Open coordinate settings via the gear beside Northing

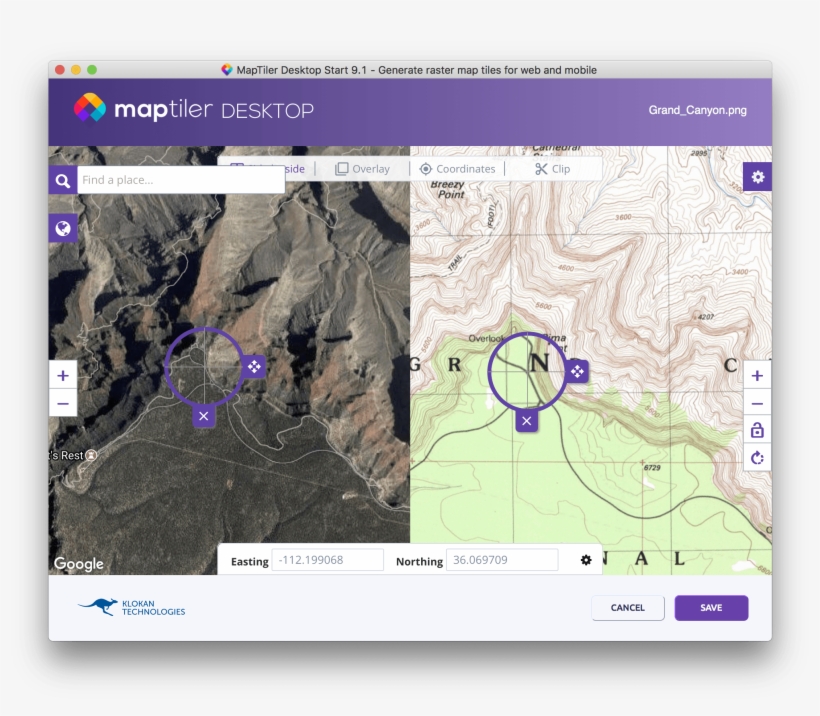point(585,560)
